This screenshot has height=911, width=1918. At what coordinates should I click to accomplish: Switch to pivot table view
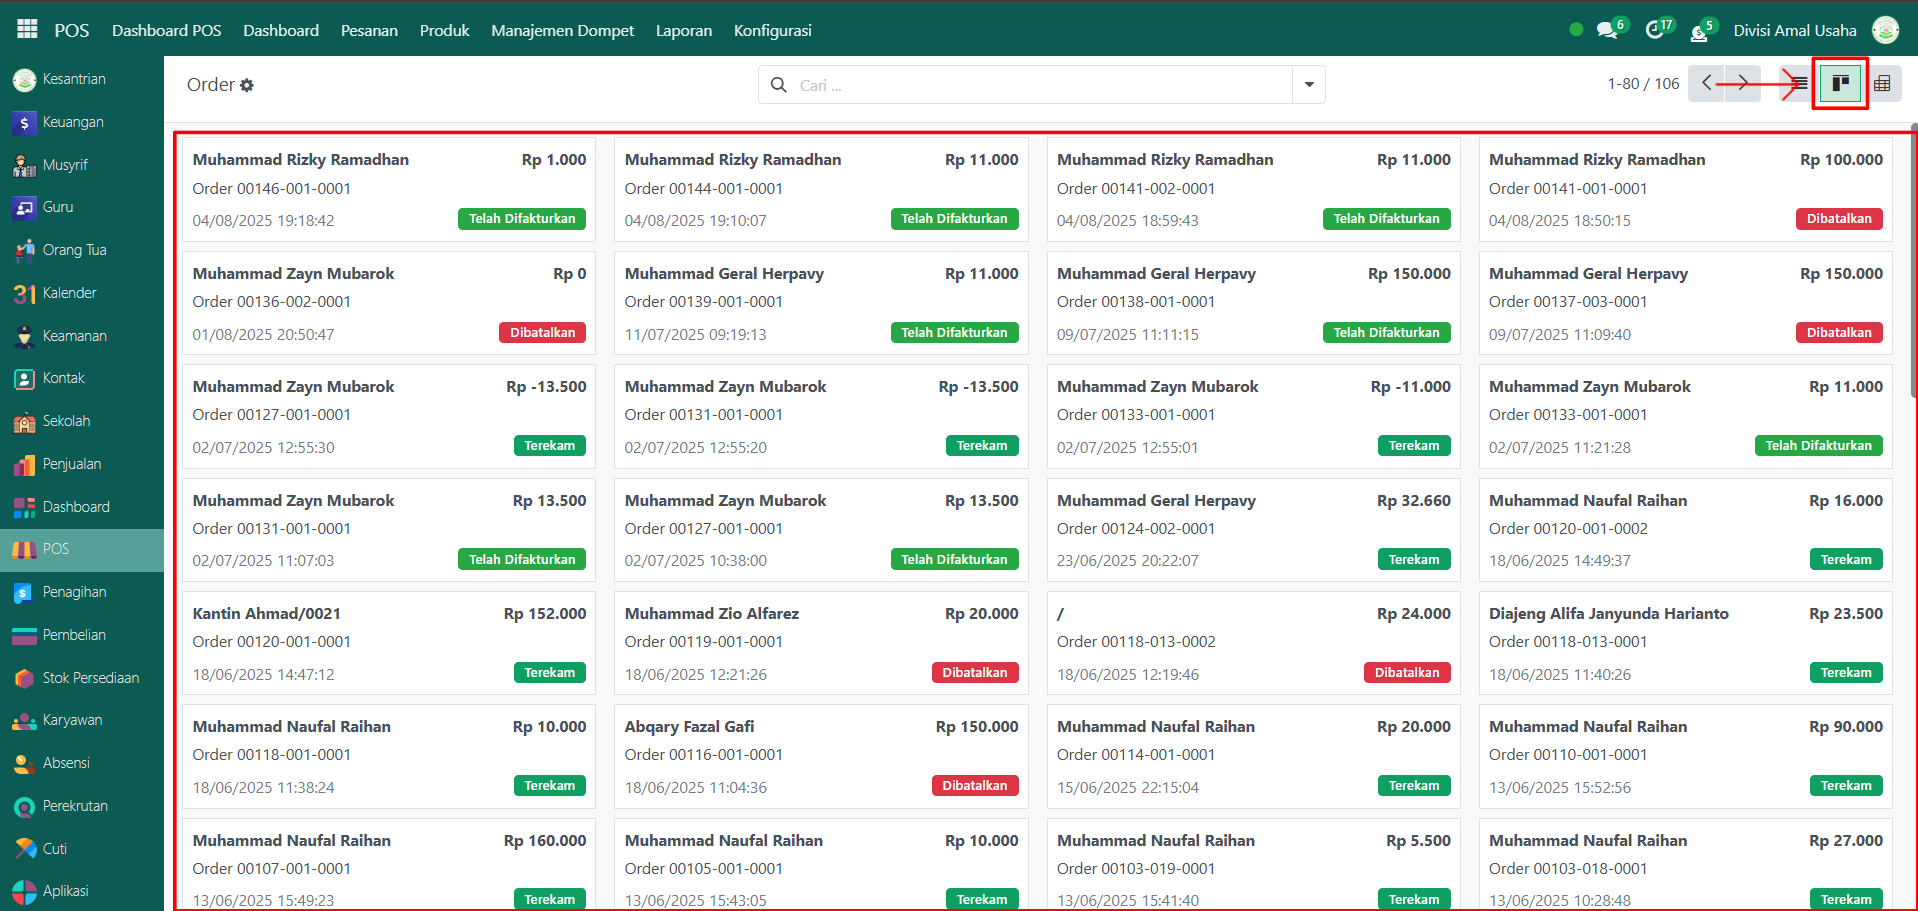(1882, 84)
